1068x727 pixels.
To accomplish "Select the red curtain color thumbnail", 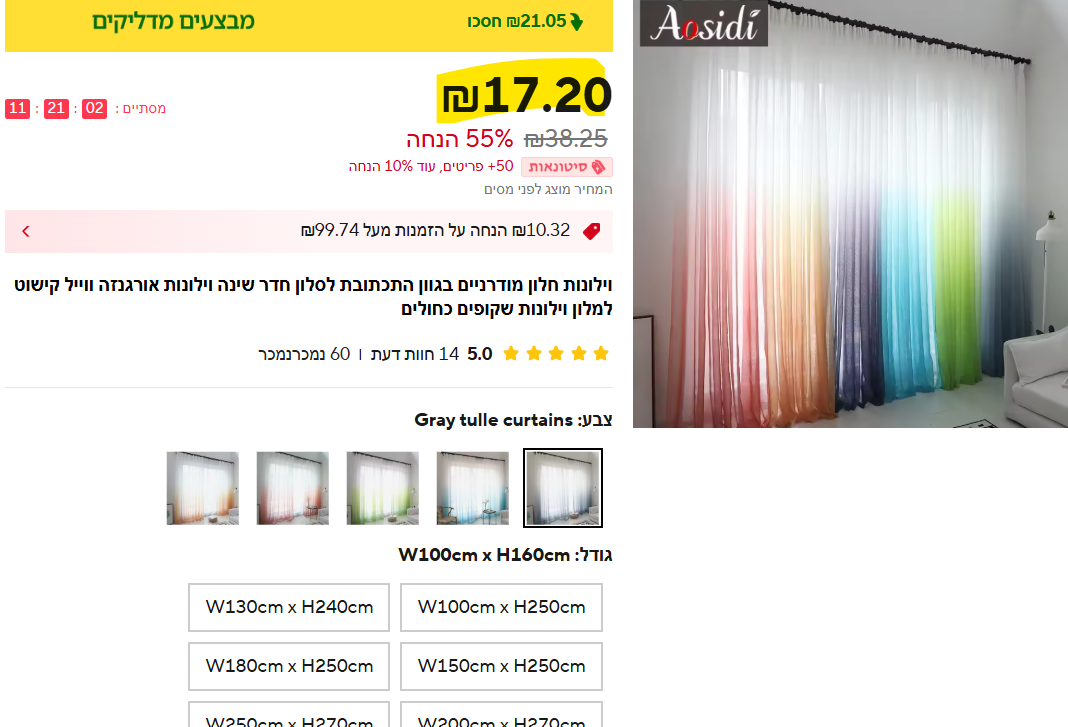I will 293,488.
